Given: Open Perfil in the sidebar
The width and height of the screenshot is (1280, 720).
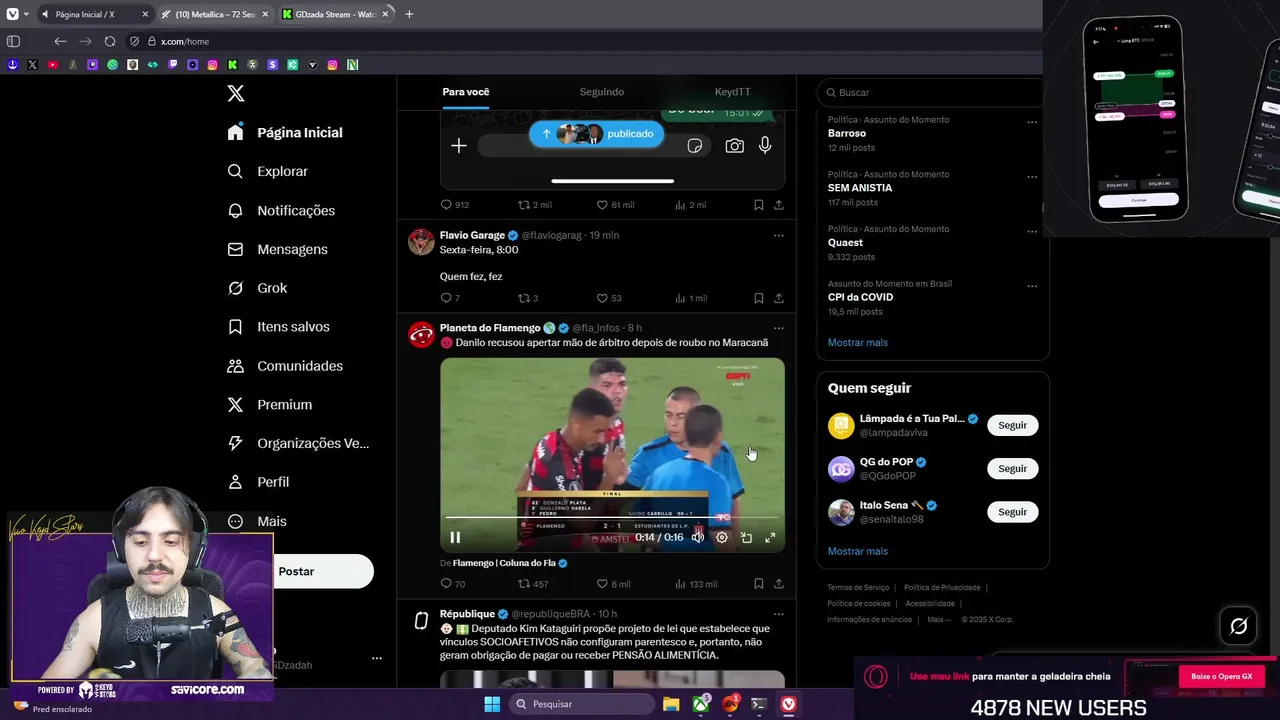Looking at the screenshot, I should click(x=258, y=482).
